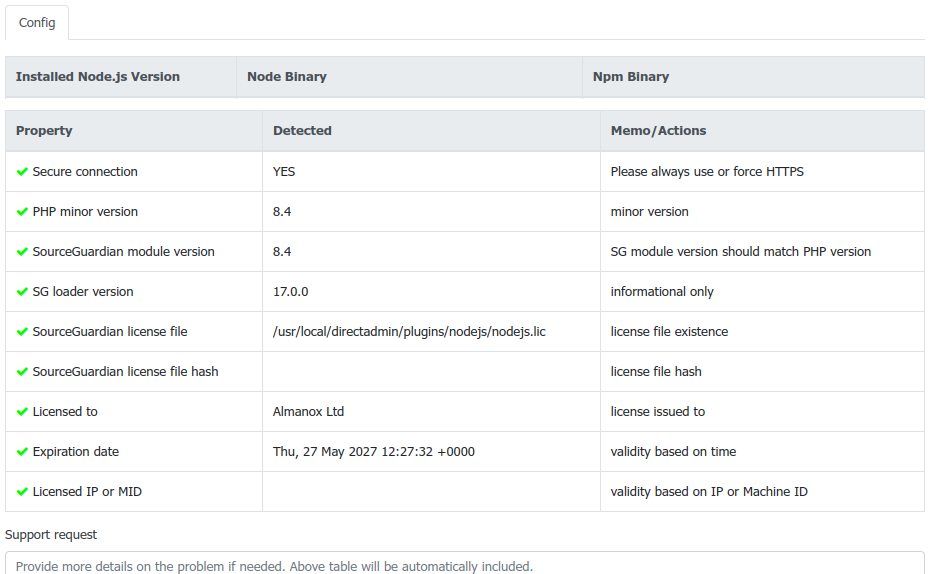Select the SourceGuardian license file hash label
The height and width of the screenshot is (574, 930).
[125, 372]
